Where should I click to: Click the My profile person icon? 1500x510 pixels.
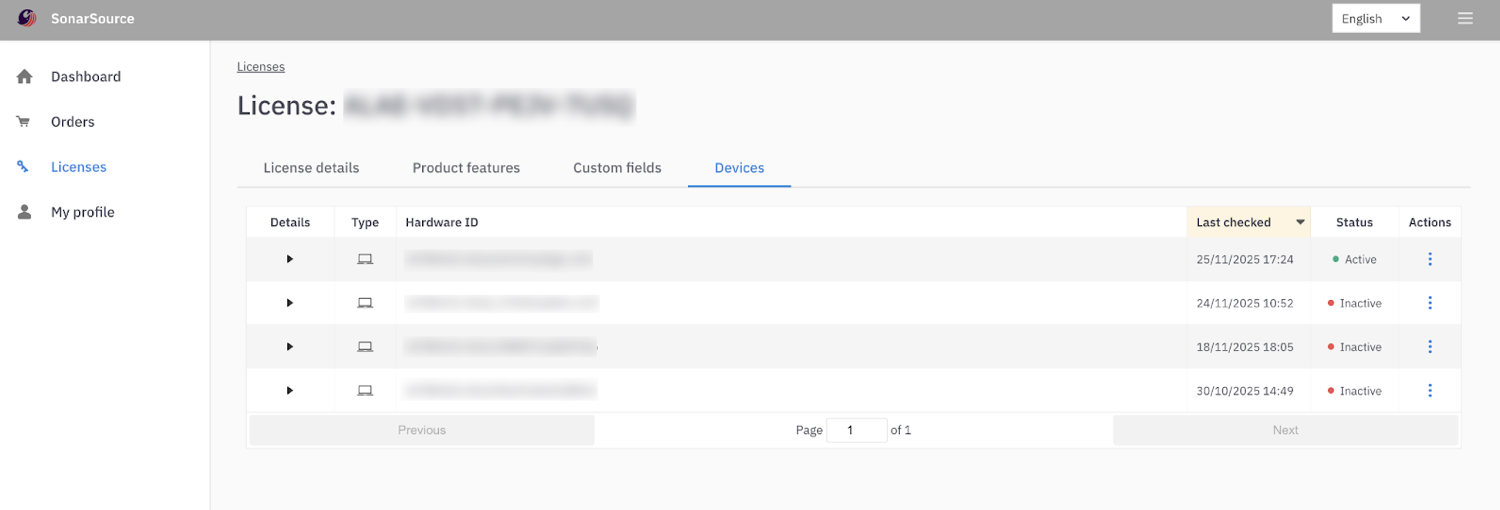(x=25, y=212)
